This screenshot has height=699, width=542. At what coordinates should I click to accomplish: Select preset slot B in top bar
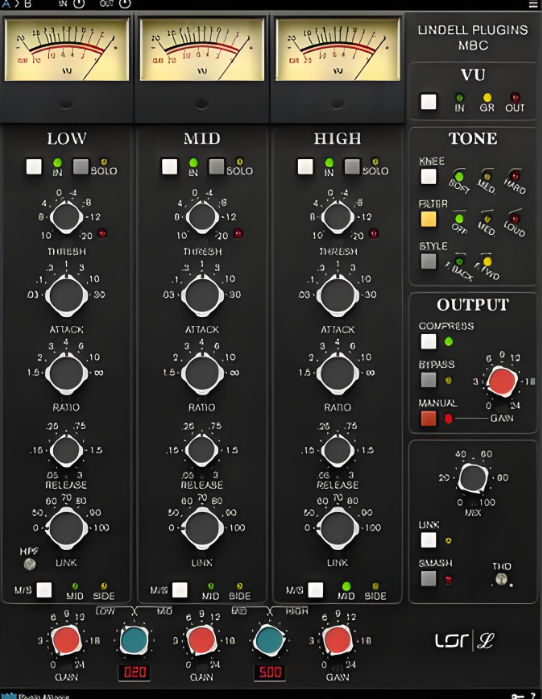coord(28,4)
